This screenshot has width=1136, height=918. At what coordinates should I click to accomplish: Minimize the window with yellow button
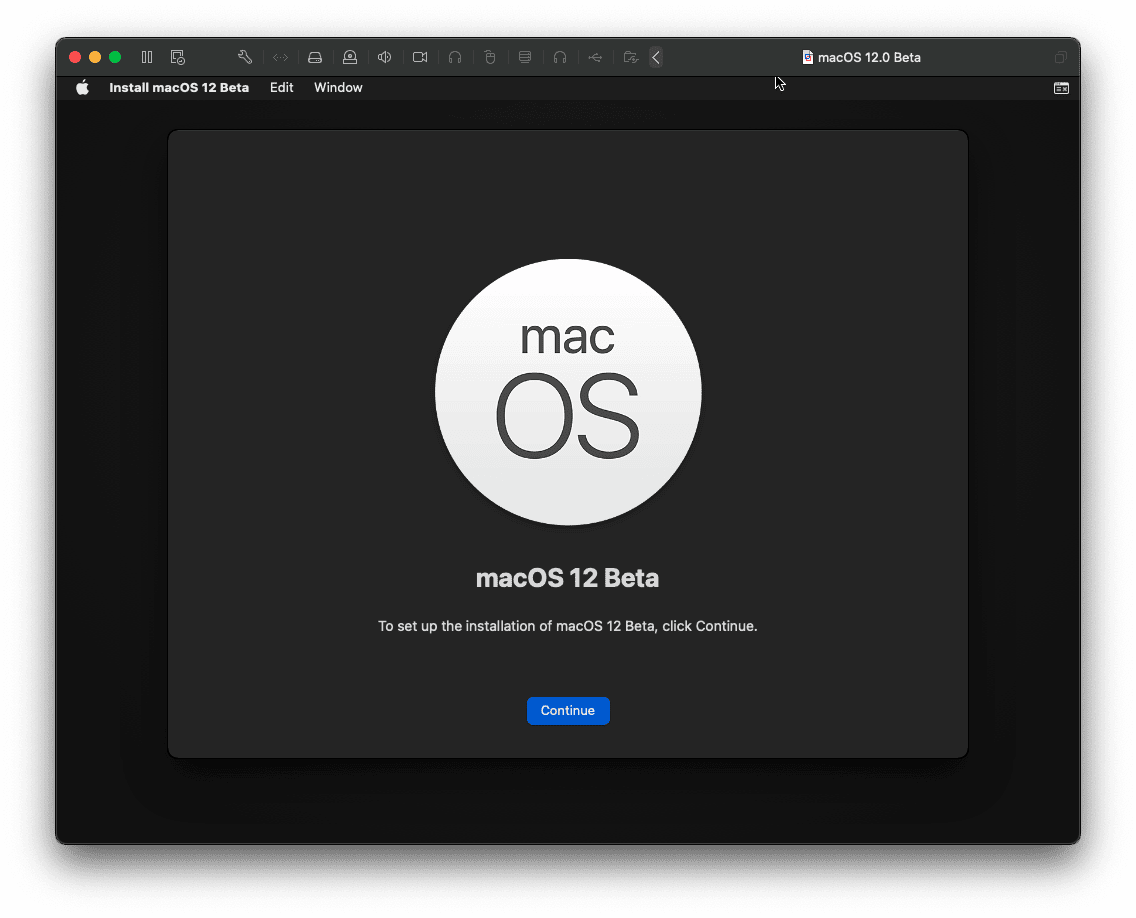[x=95, y=57]
